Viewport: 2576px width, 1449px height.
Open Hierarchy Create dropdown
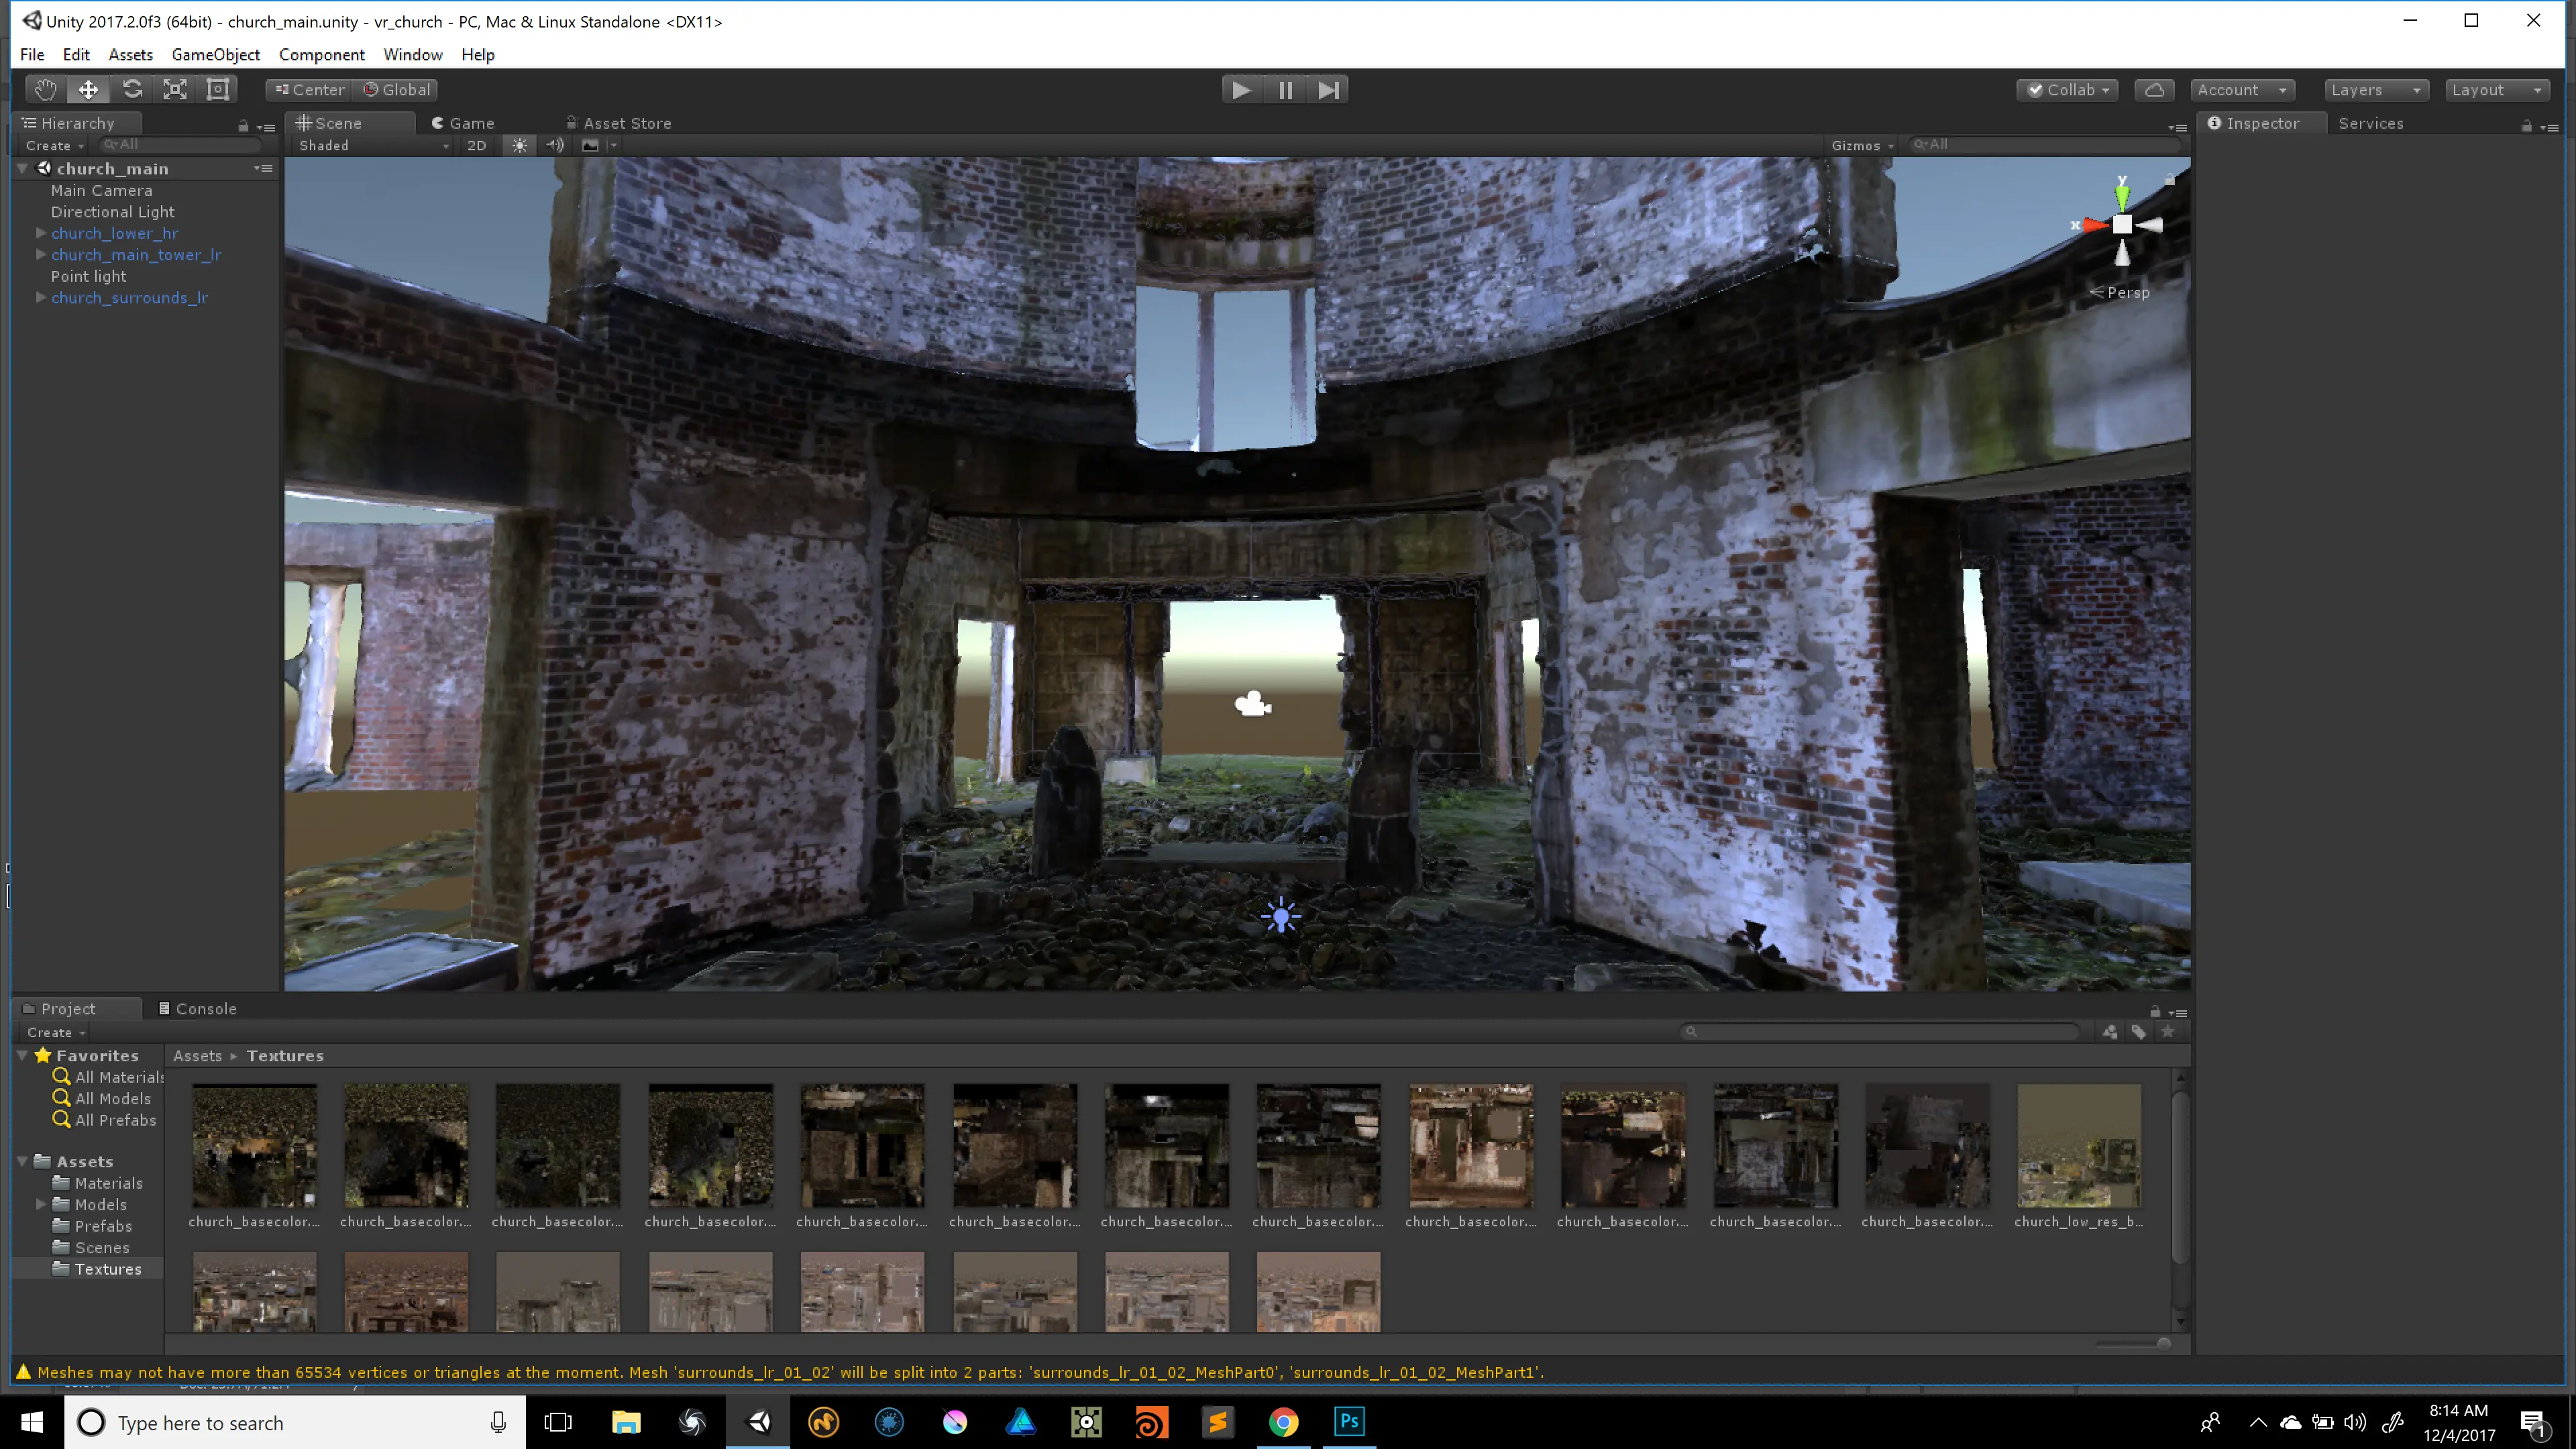[x=55, y=145]
